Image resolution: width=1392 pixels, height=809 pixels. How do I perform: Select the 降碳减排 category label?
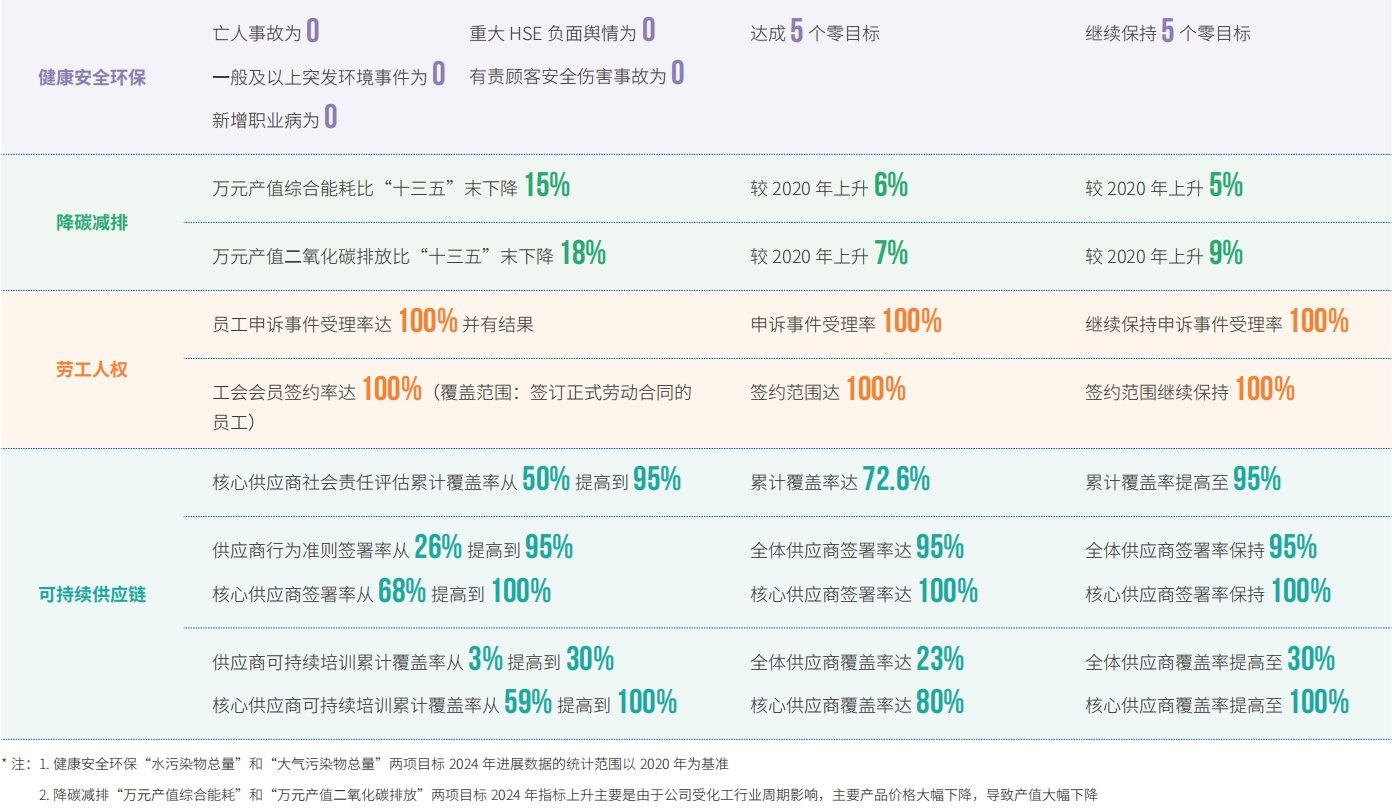(91, 222)
